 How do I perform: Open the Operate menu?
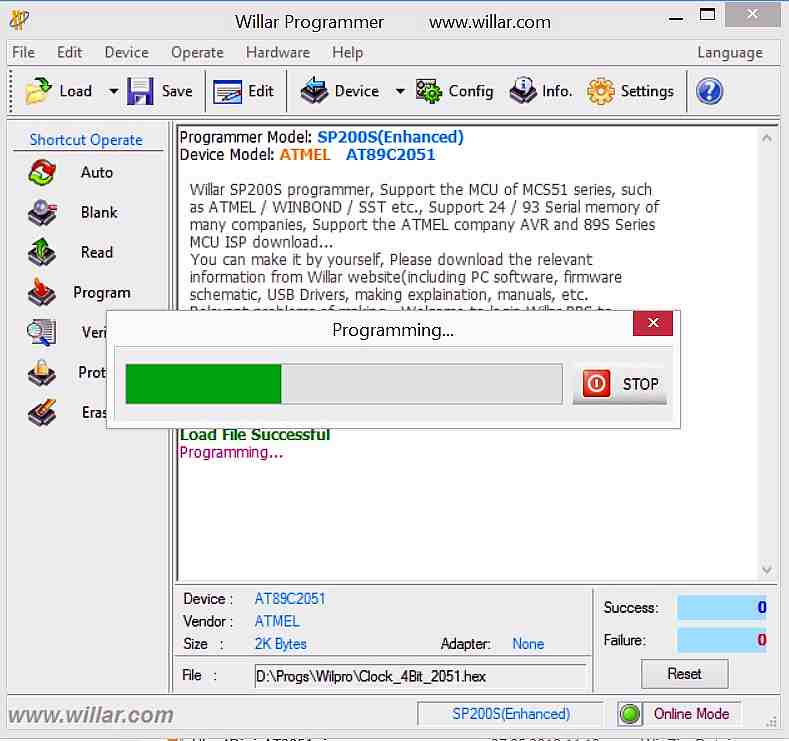[x=197, y=52]
